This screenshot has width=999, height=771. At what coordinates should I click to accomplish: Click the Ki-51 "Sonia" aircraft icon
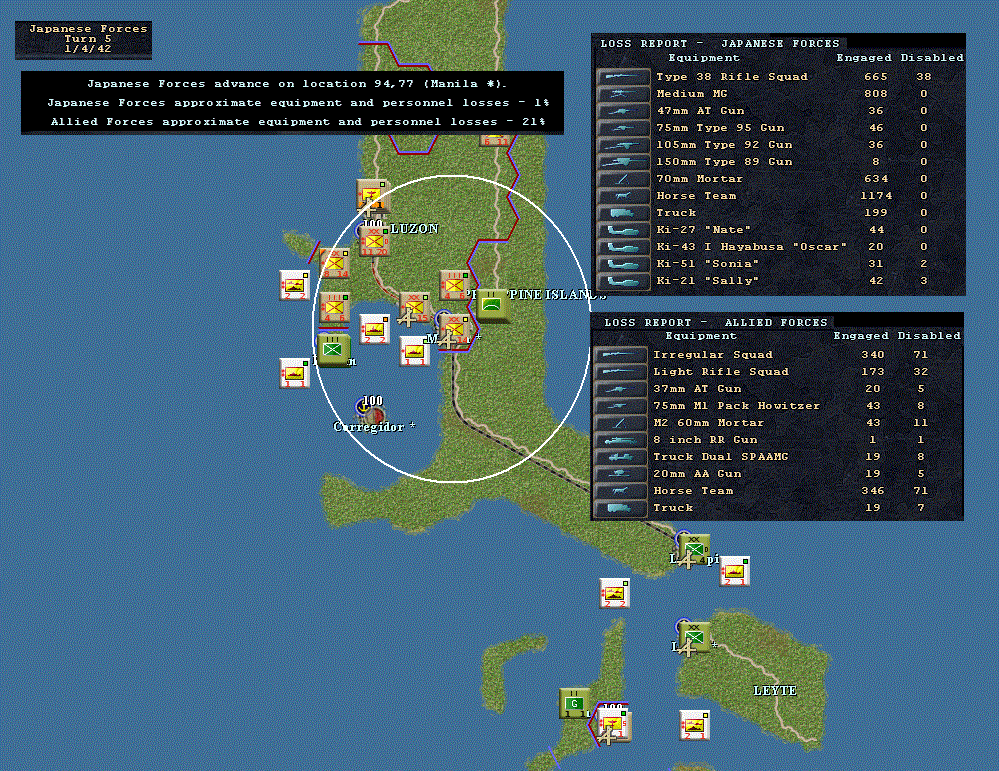[x=623, y=264]
